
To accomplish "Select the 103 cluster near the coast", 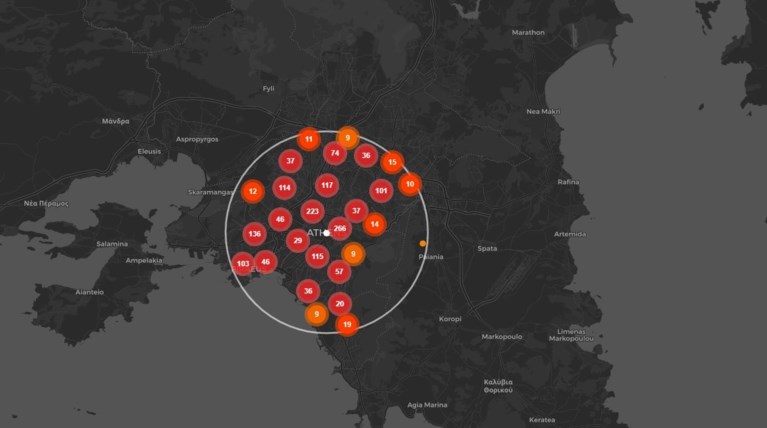I will tap(242, 264).
